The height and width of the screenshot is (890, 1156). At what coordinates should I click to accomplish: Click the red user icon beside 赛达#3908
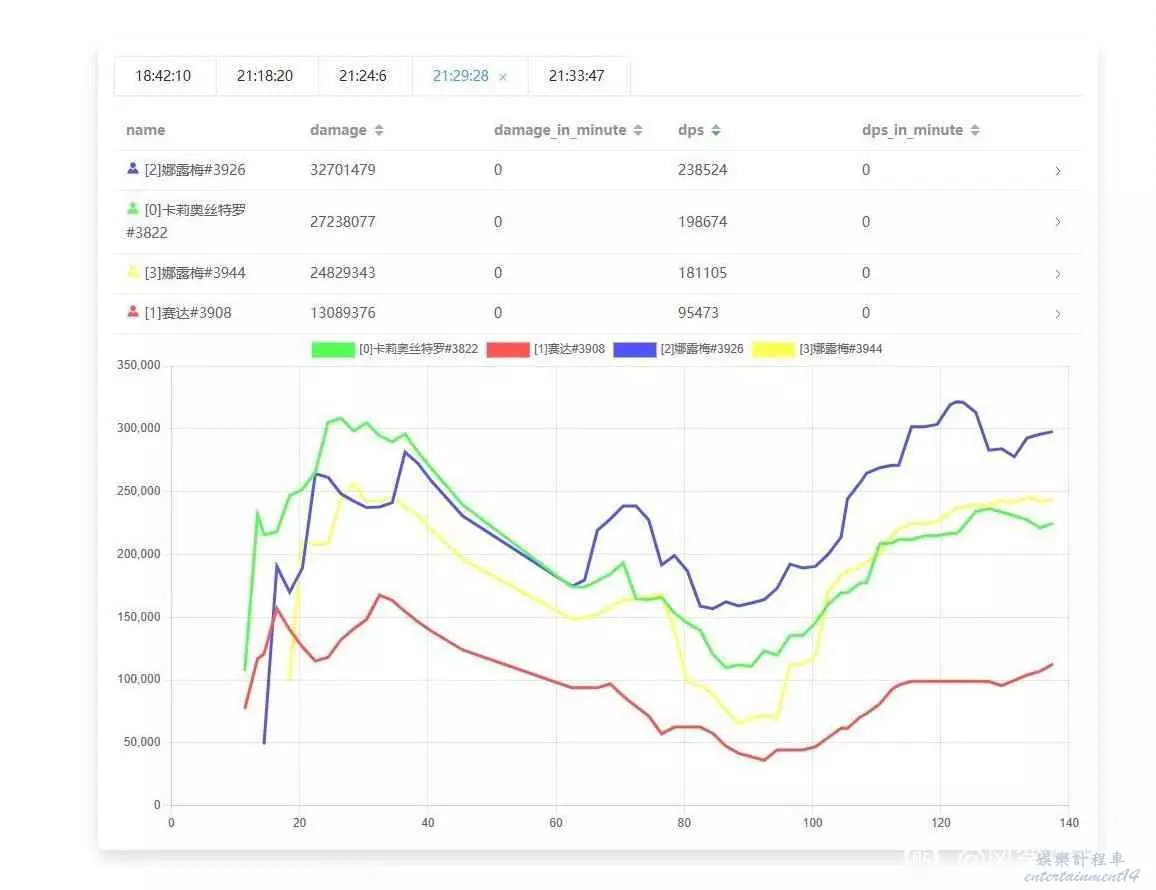133,312
